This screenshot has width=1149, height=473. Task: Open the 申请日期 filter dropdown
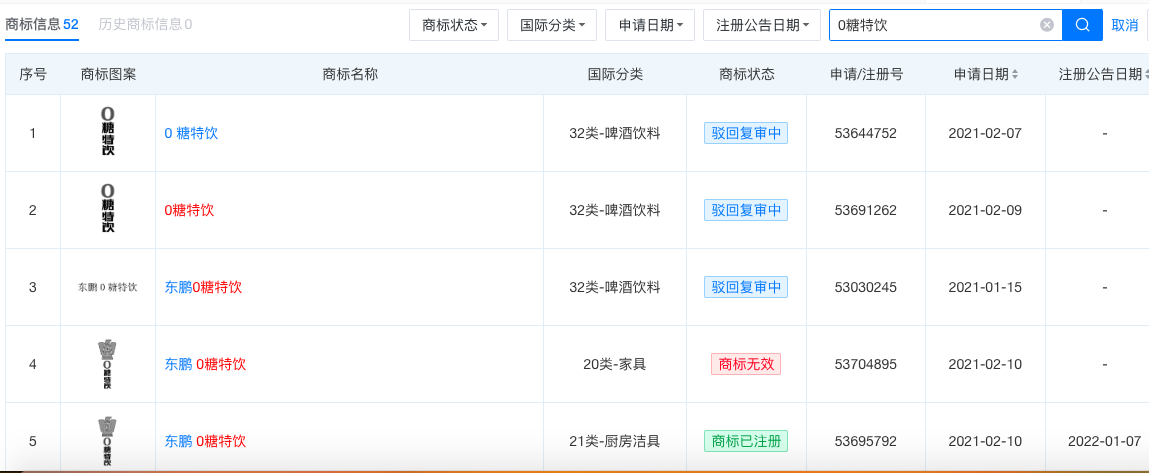coord(650,25)
